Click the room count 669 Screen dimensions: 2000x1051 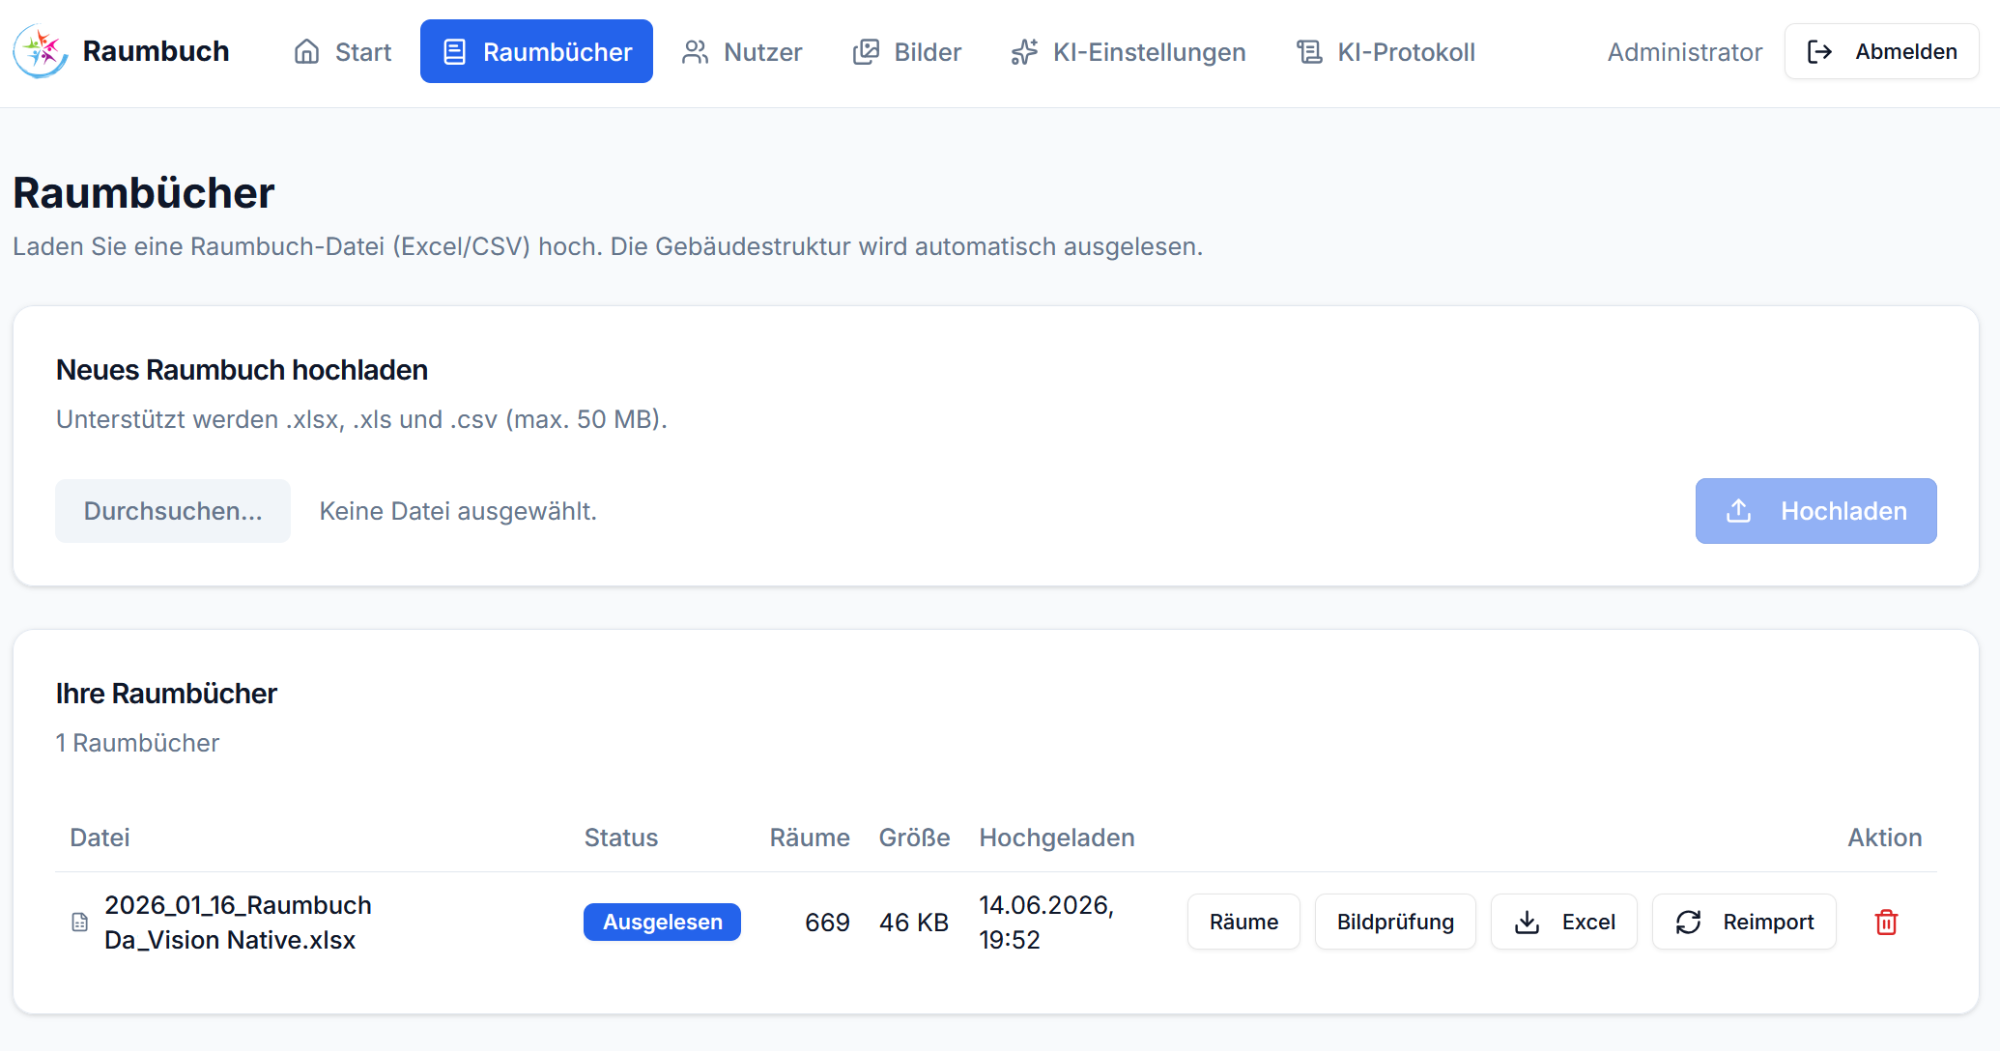pos(827,922)
